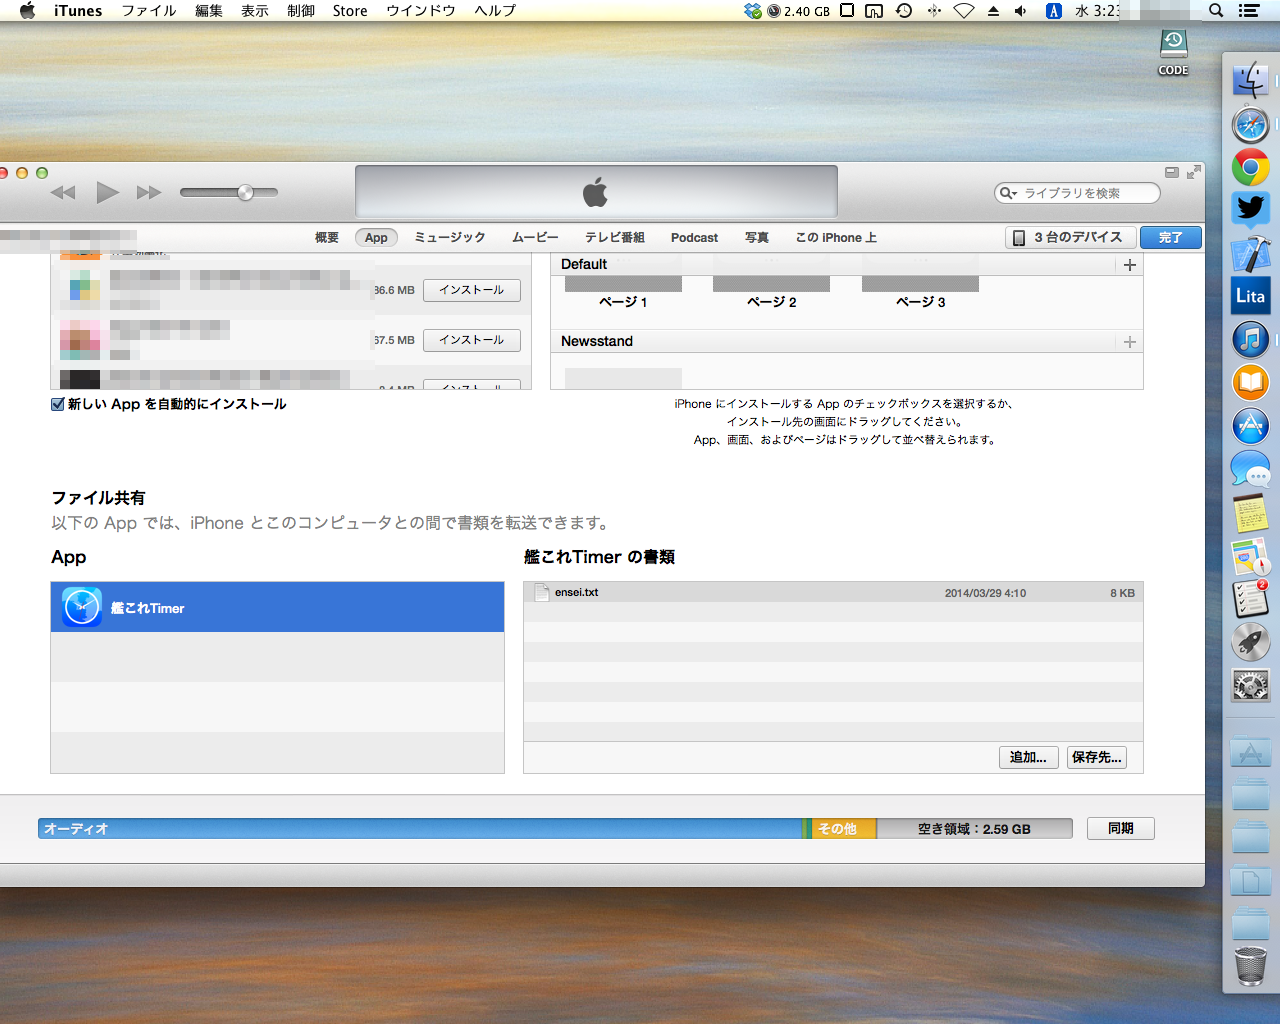
Task: Open the 編集 menu
Action: point(209,10)
